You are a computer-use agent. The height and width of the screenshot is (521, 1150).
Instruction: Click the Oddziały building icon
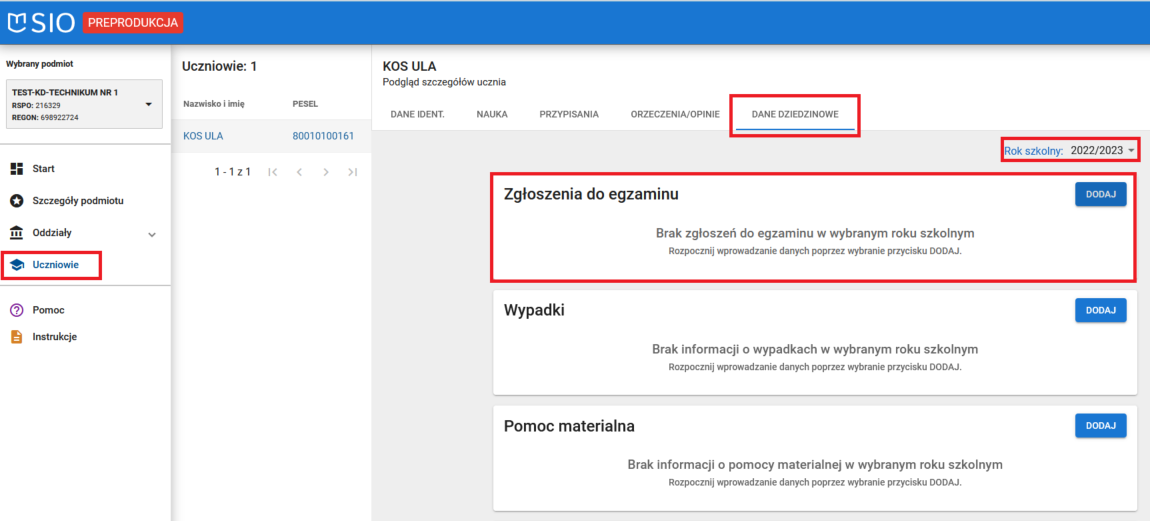click(16, 233)
